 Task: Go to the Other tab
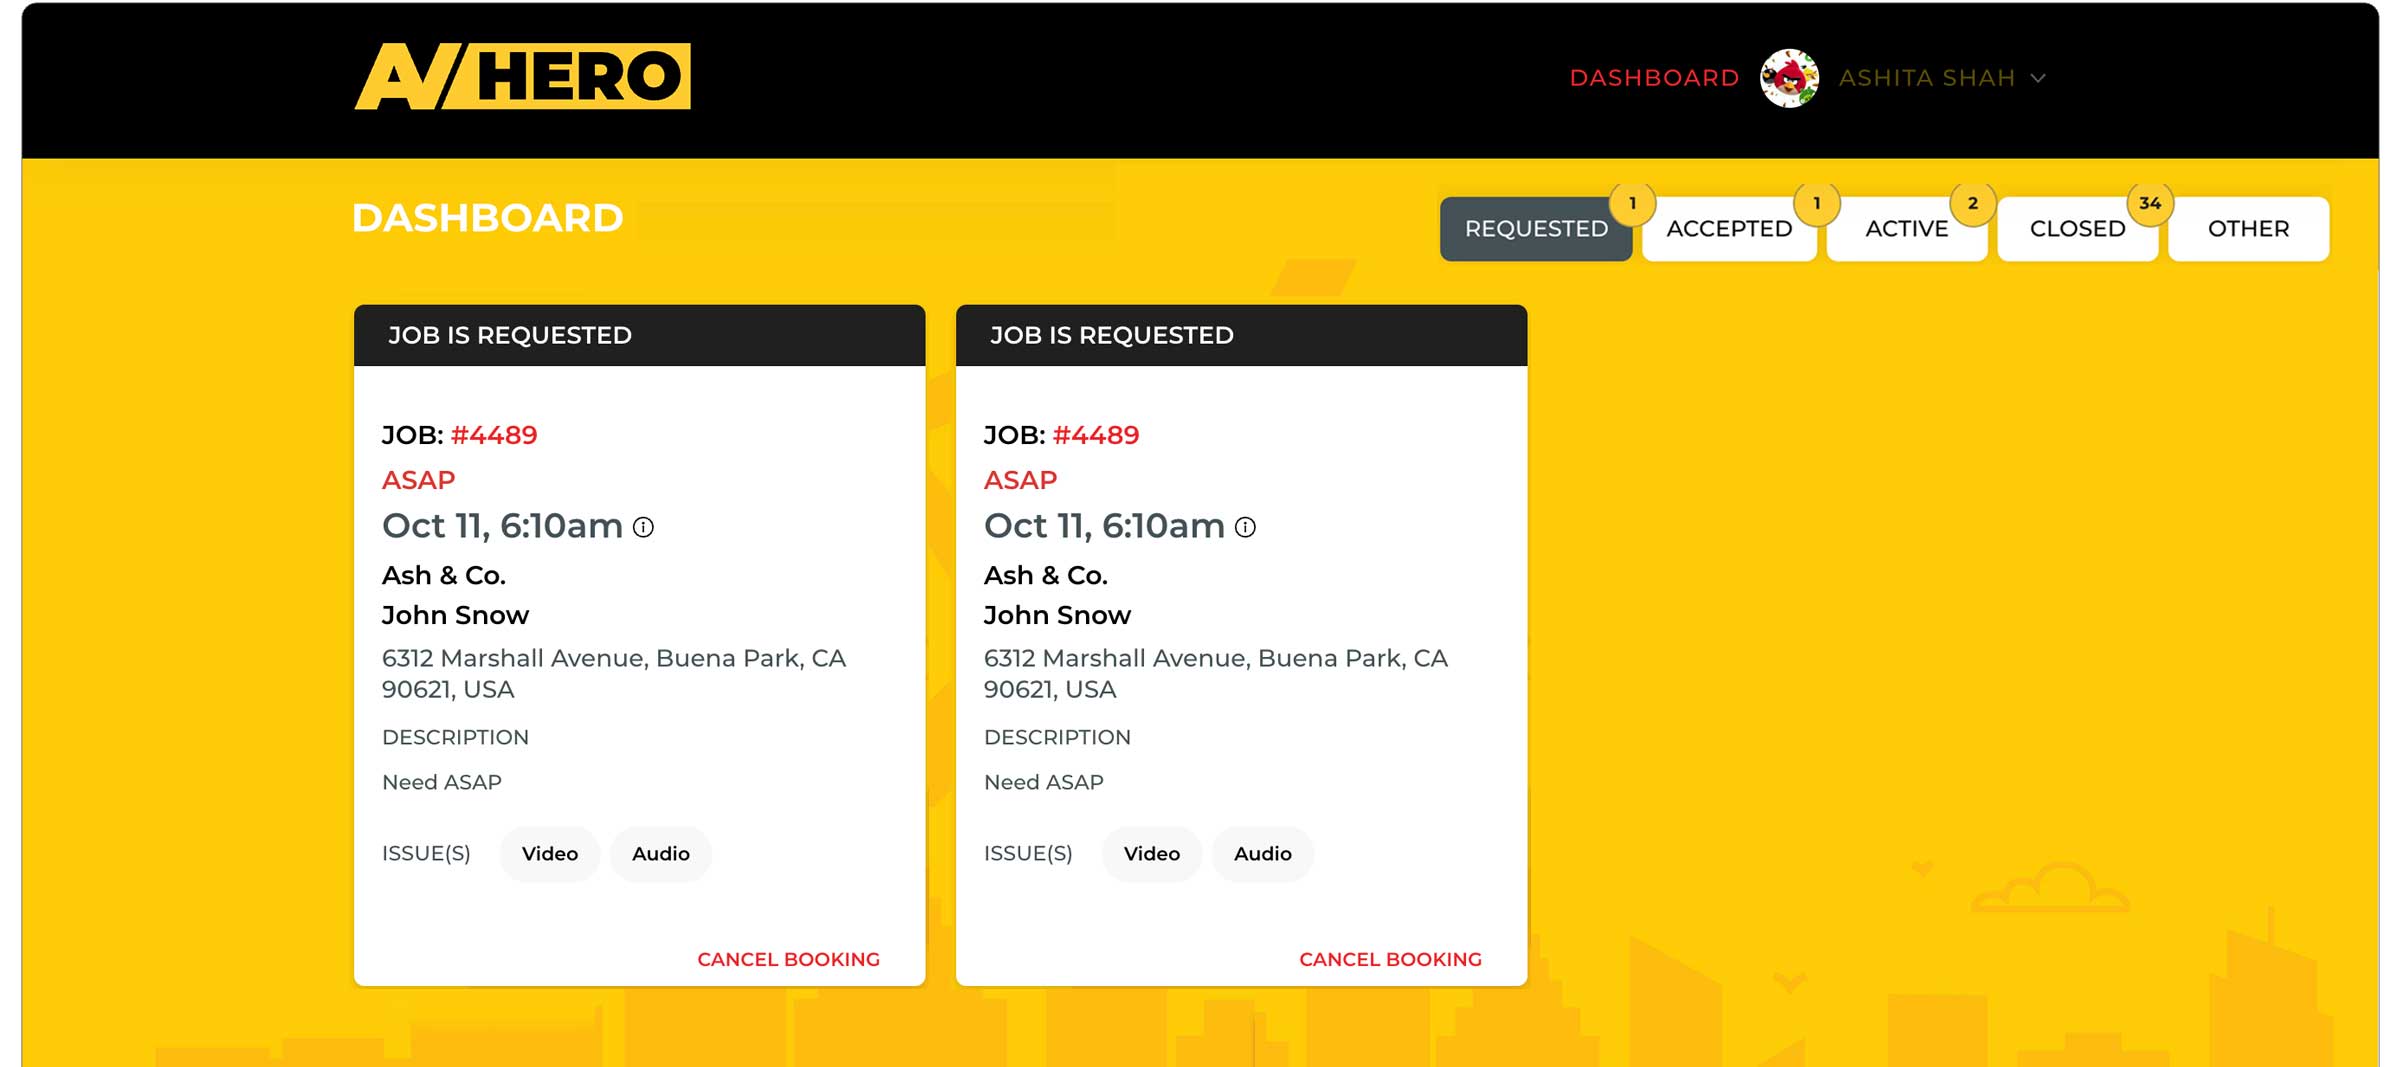2248,229
